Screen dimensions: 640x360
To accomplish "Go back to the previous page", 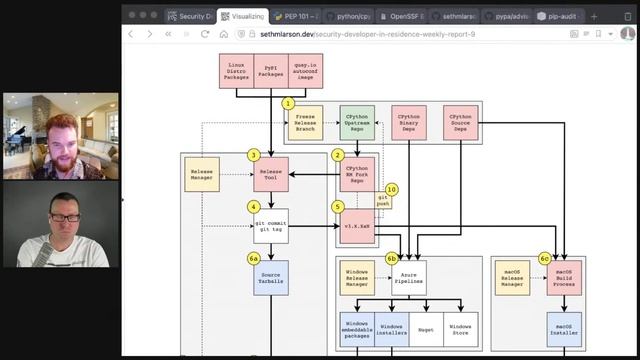I will tap(131, 34).
